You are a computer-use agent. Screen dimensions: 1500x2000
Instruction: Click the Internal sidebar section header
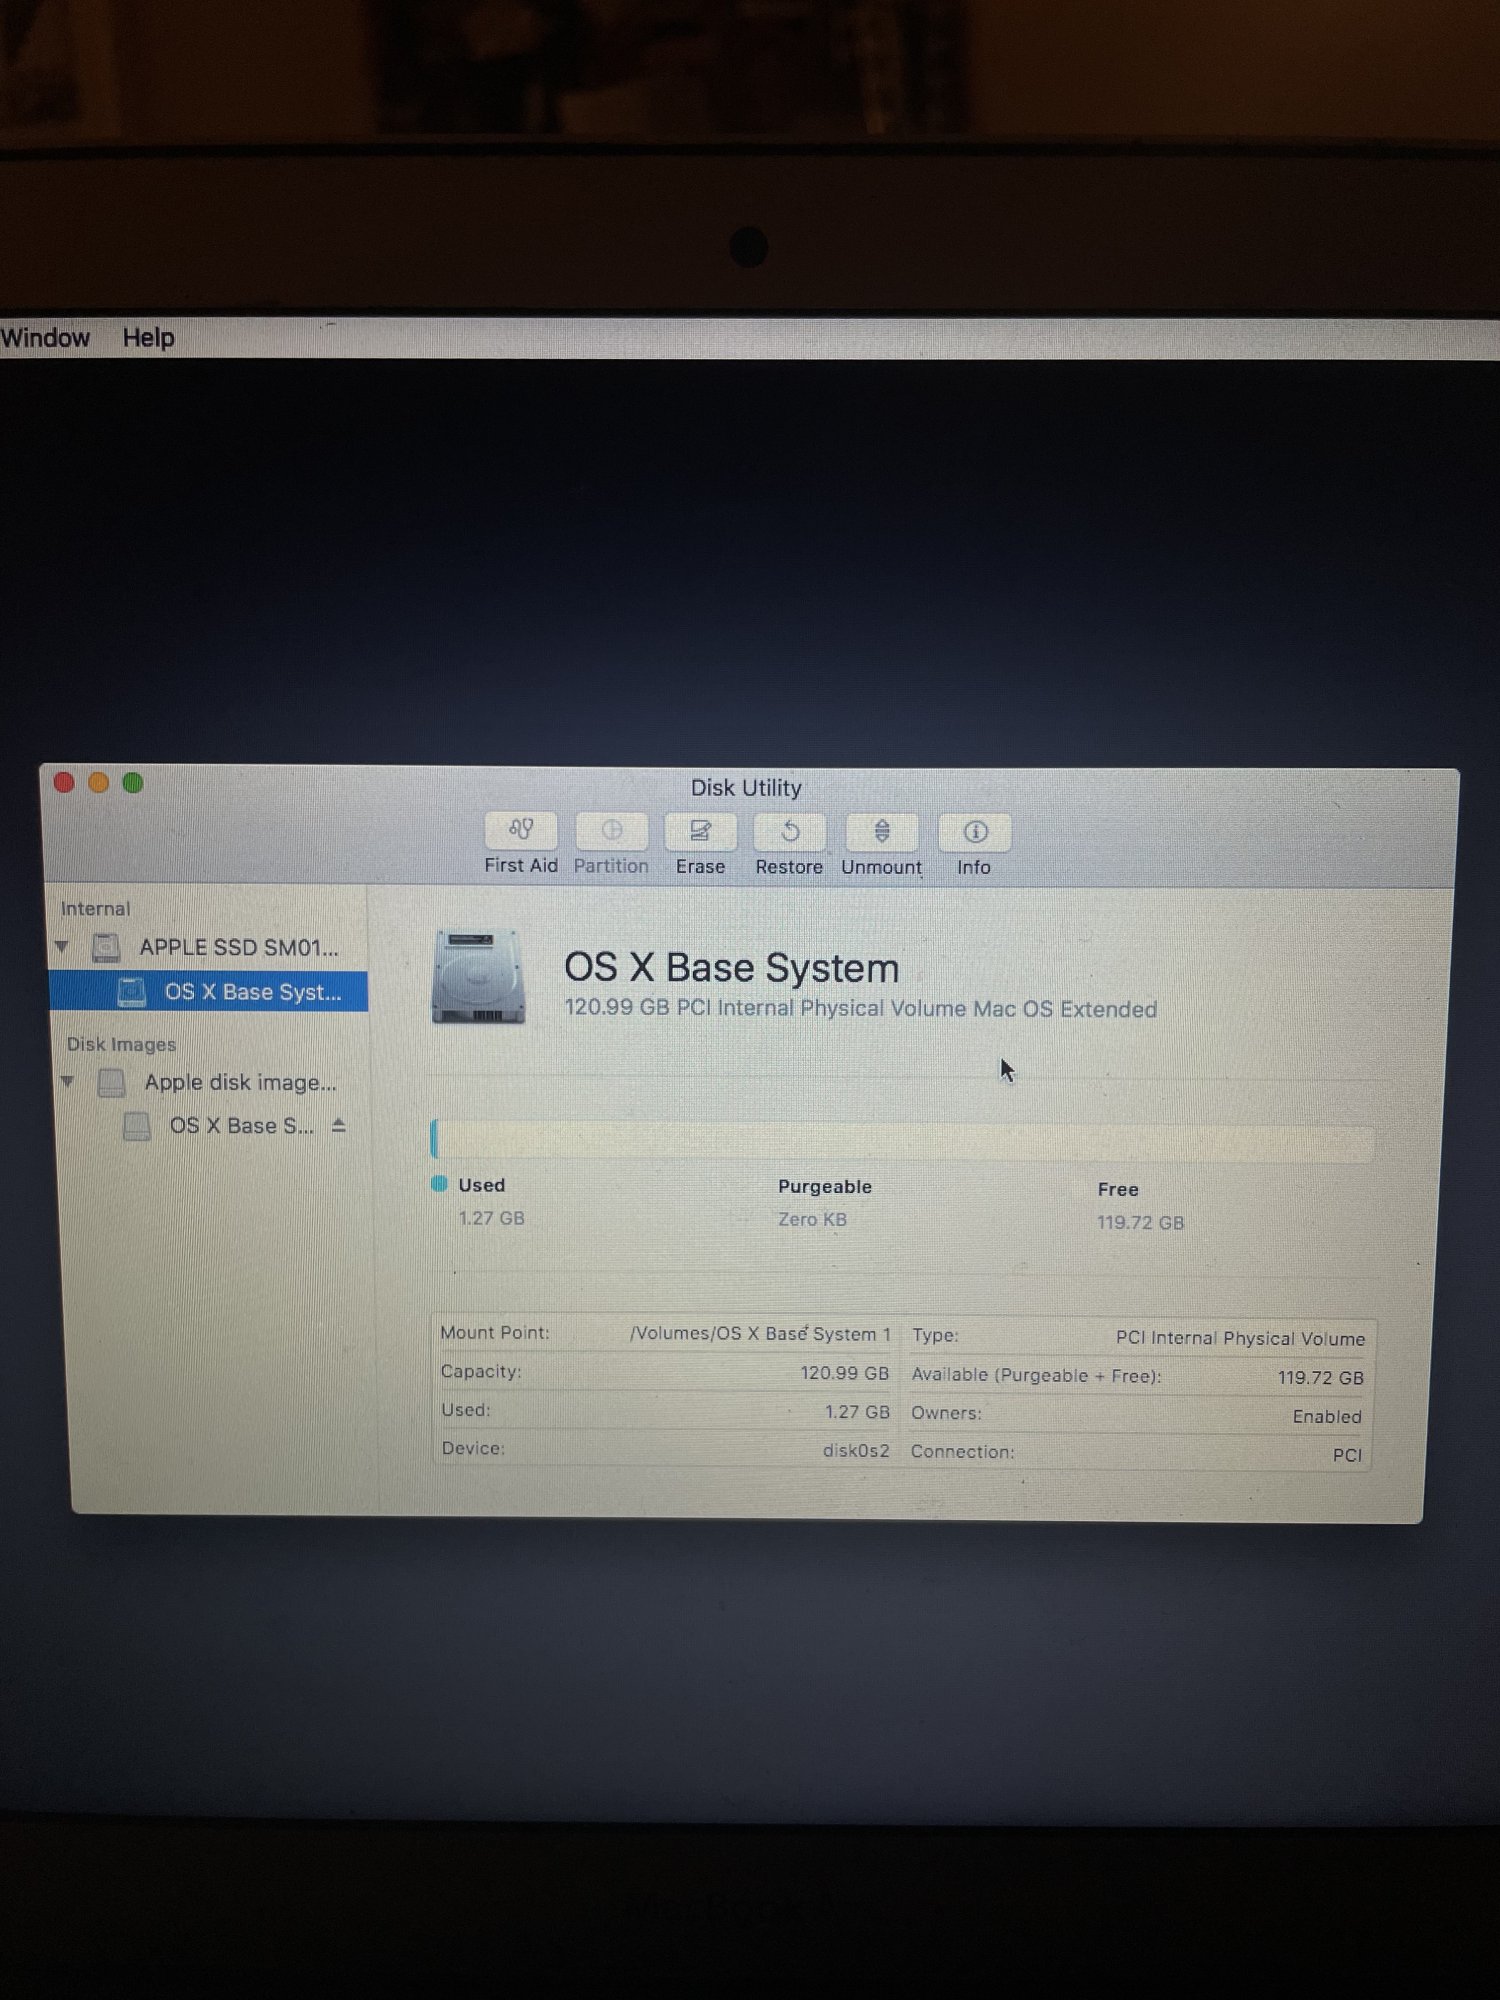(95, 908)
